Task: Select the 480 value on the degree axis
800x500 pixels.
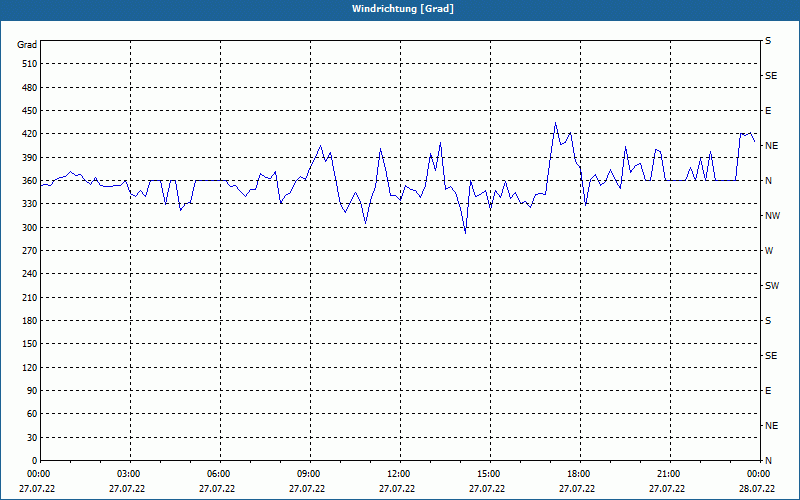Action: [x=30, y=88]
